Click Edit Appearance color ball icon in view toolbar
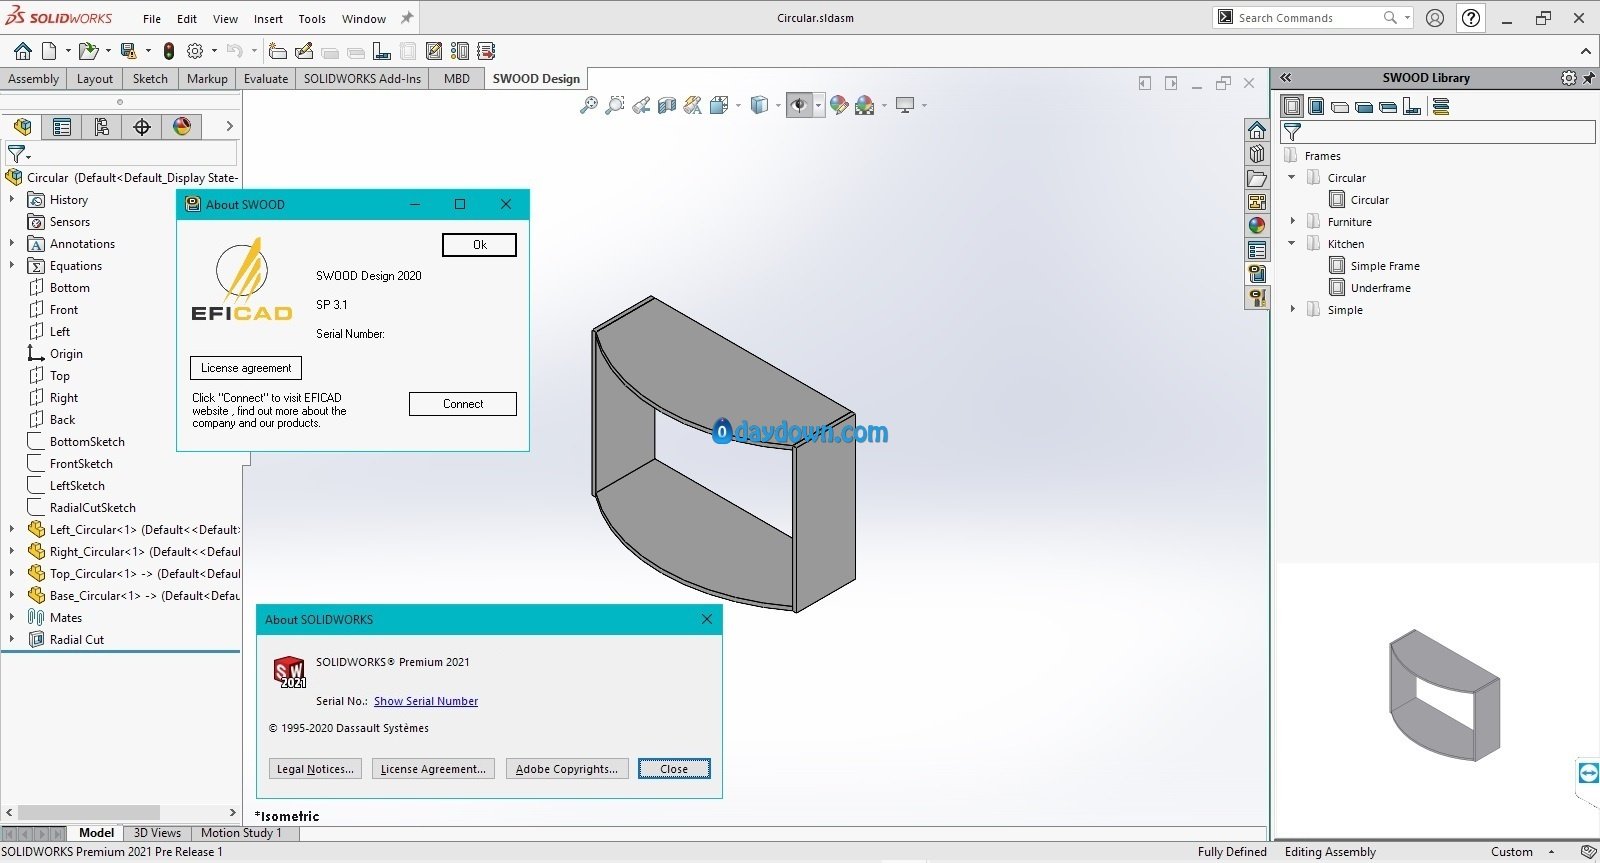The width and height of the screenshot is (1600, 863). click(839, 105)
